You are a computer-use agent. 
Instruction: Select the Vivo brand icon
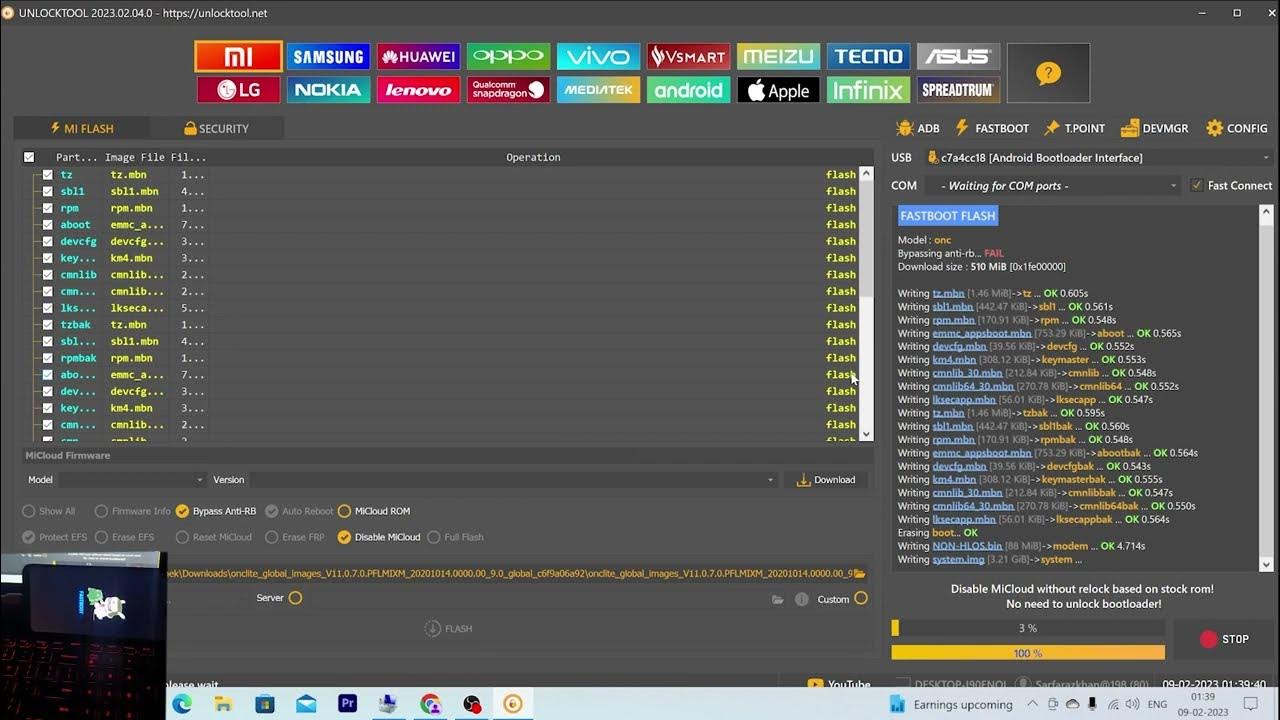[x=598, y=56]
